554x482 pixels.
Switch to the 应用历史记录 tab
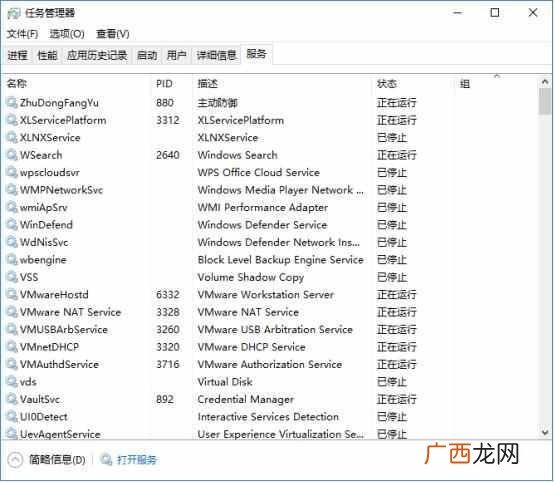coord(97,55)
